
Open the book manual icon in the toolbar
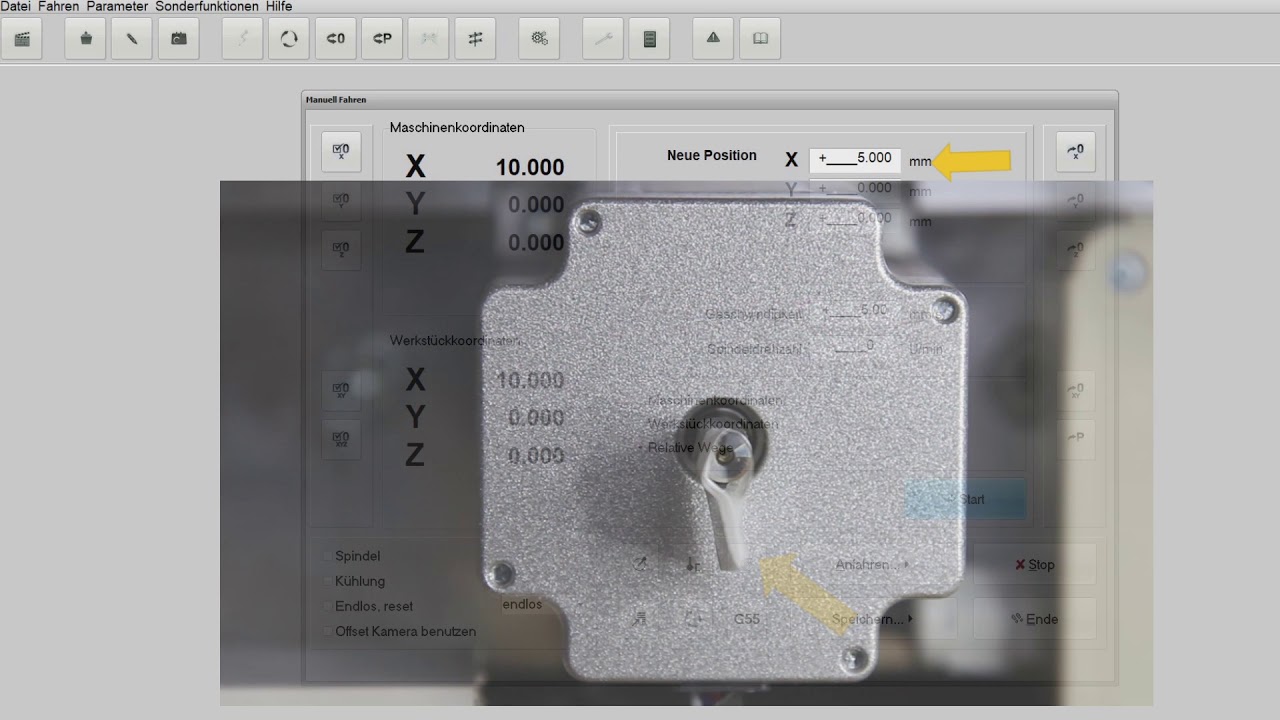[x=760, y=39]
